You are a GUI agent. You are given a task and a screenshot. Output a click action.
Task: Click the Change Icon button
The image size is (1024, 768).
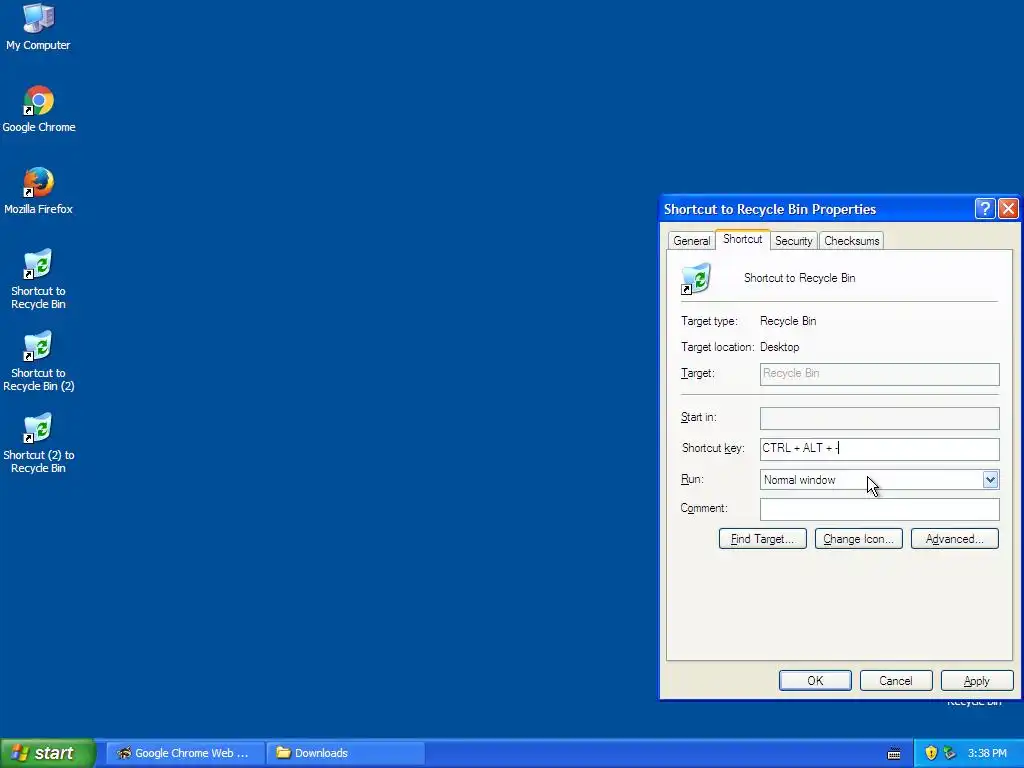coord(859,539)
